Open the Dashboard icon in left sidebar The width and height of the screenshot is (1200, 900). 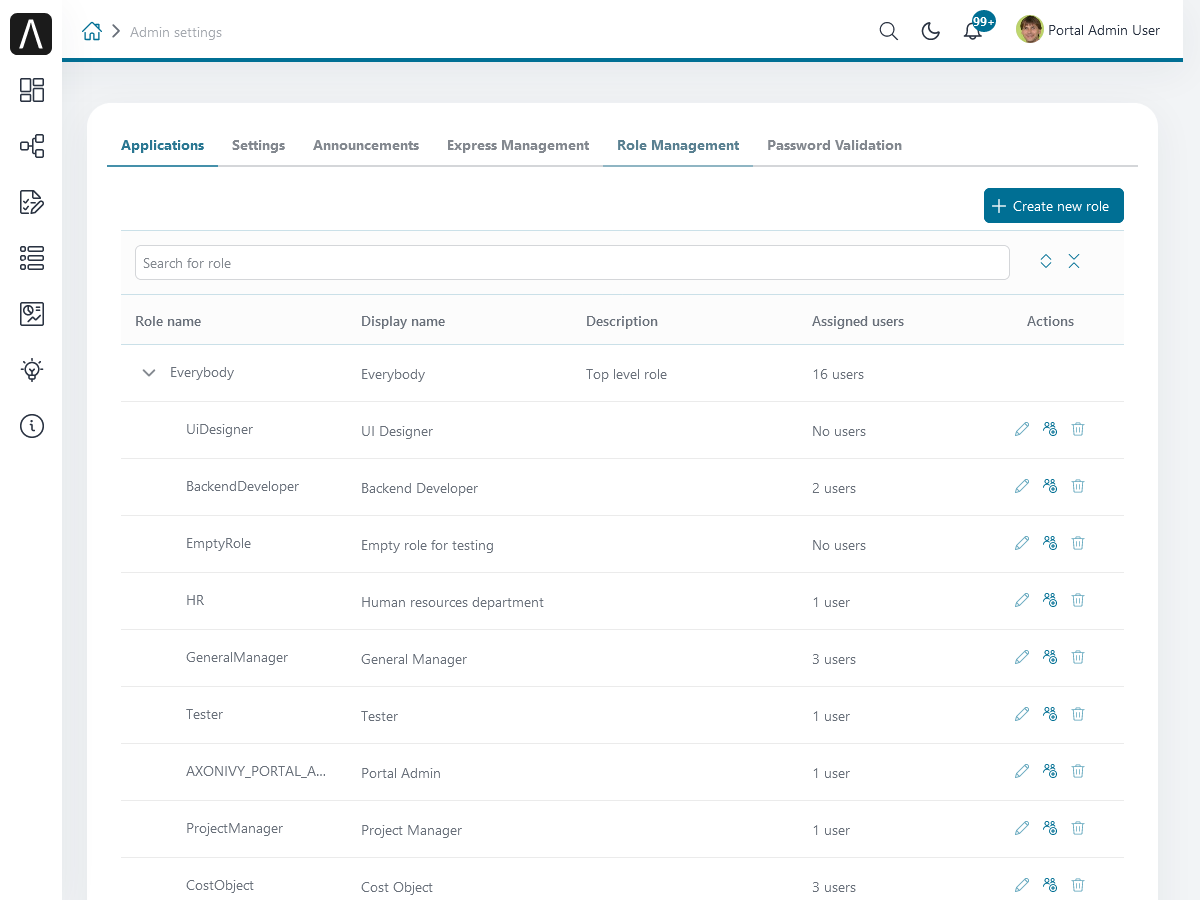coord(32,90)
